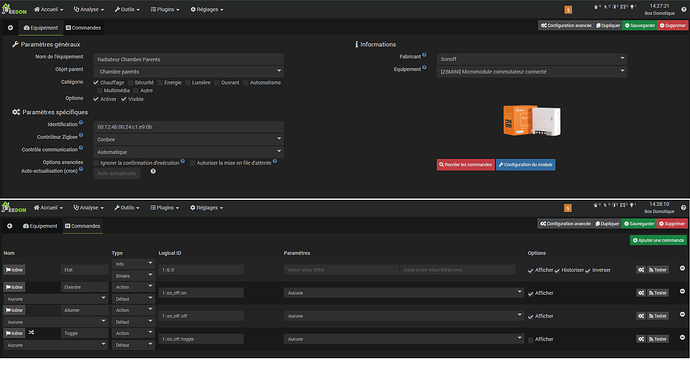Click help icon after 'Ignorer la confirmation d'exécution'
The width and height of the screenshot is (690, 368).
183,161
